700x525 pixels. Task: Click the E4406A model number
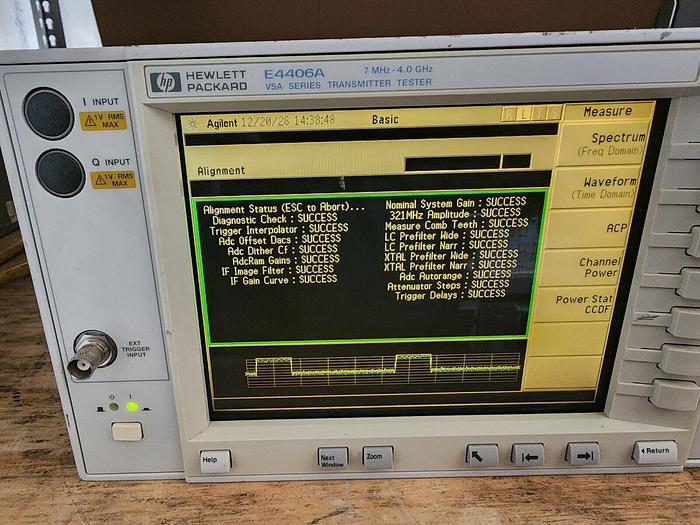pos(294,73)
